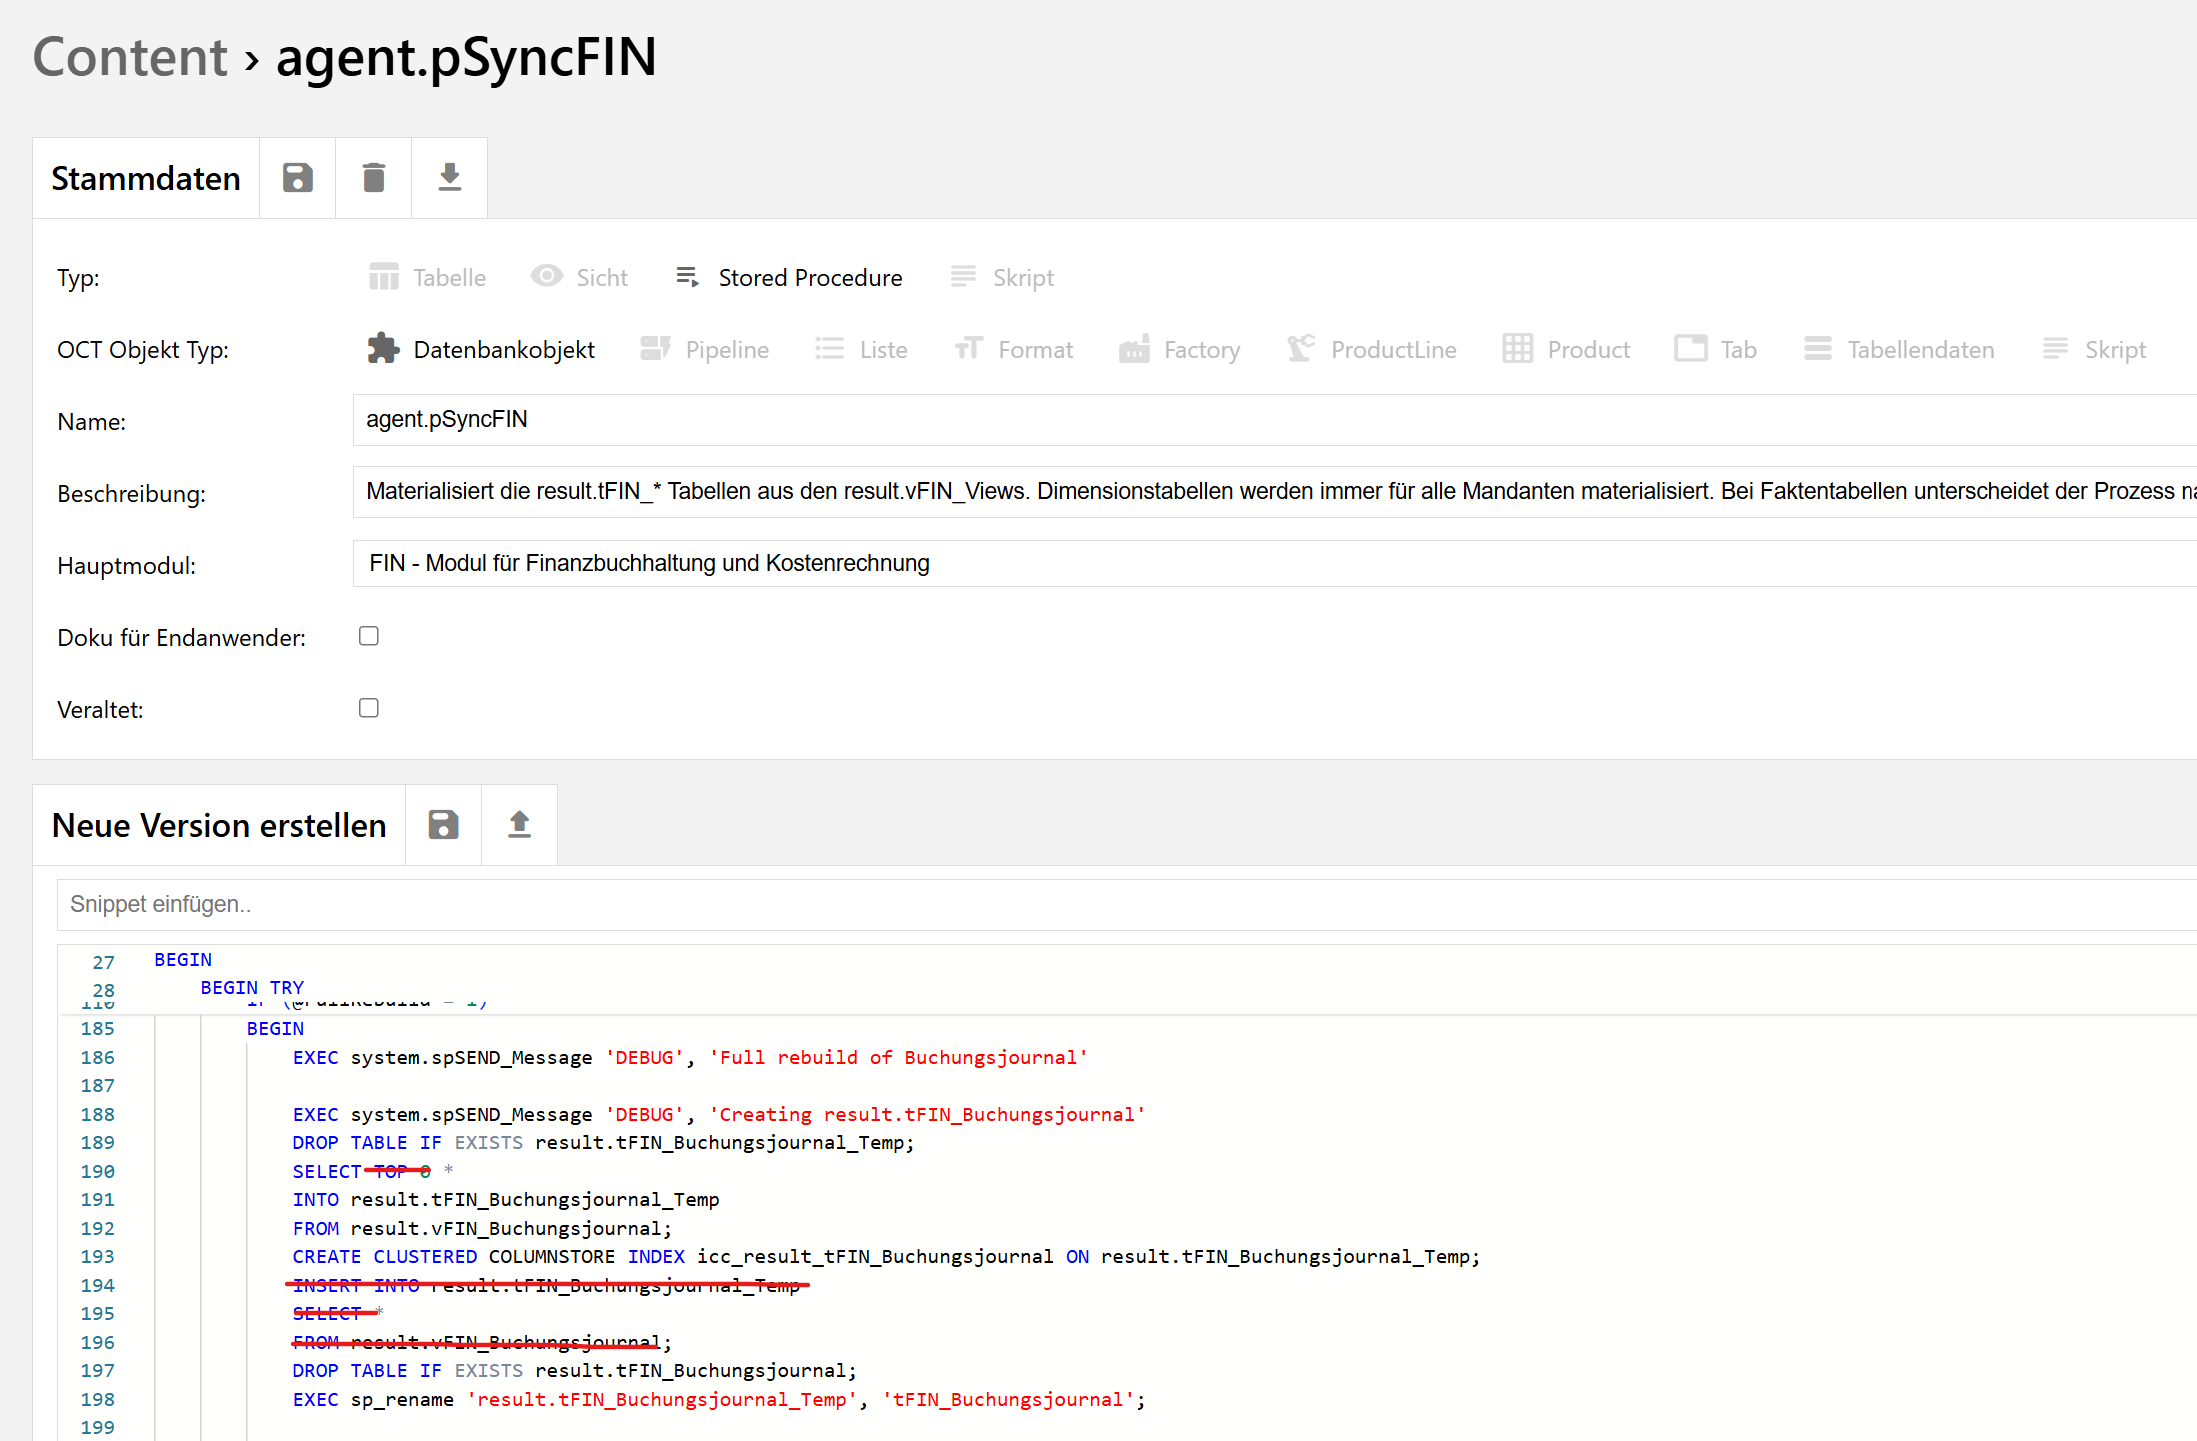2197x1441 pixels.
Task: Select the Tabelle type option
Action: (x=428, y=278)
